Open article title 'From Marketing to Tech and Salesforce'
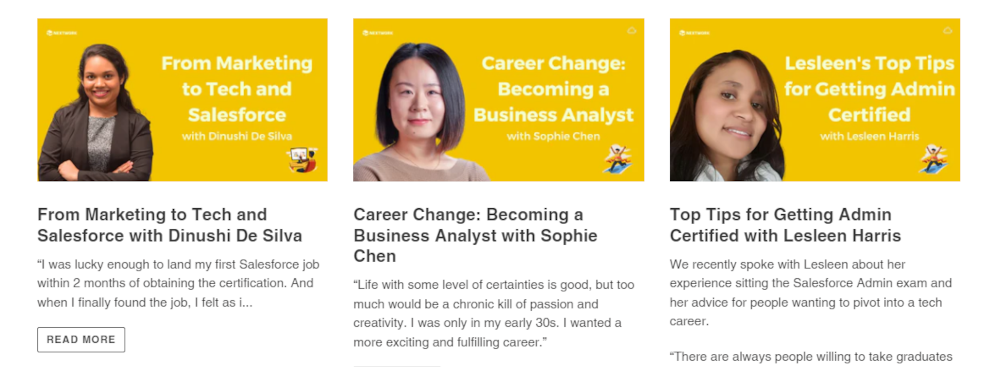The image size is (1000, 367). (x=170, y=225)
